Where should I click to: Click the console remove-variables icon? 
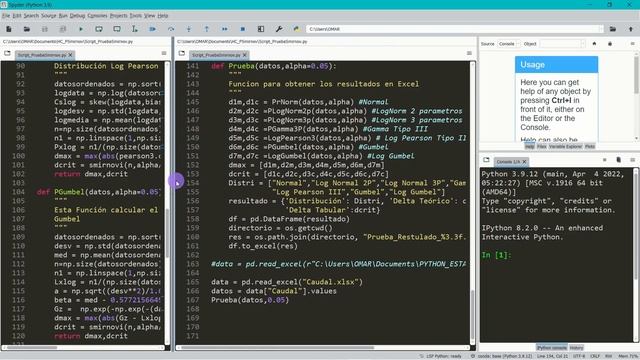point(618,160)
